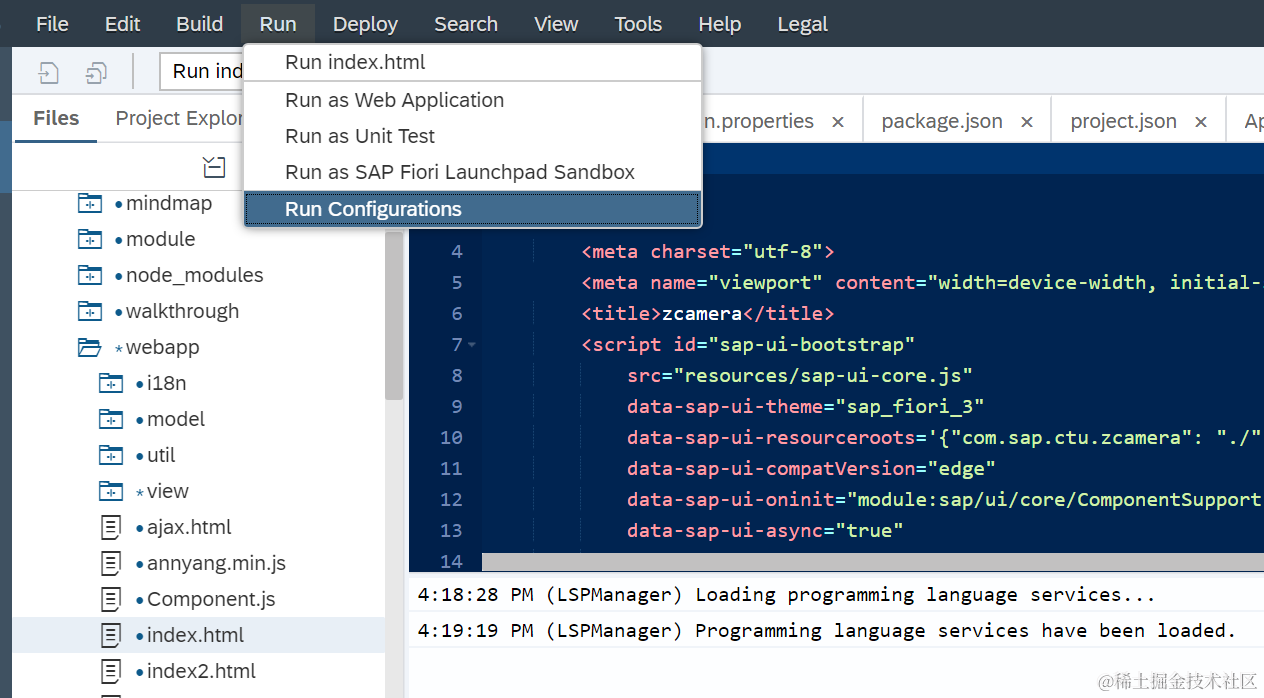
Task: Open the Edit menu
Action: [122, 24]
